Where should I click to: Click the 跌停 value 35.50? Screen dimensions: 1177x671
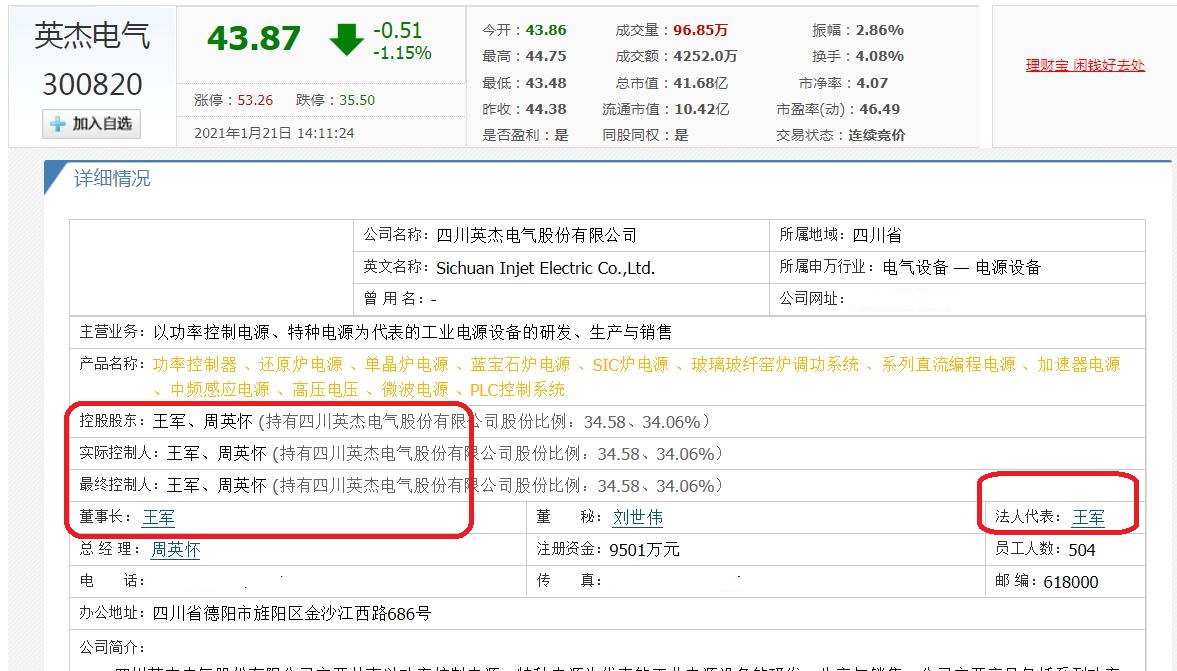[x=357, y=101]
